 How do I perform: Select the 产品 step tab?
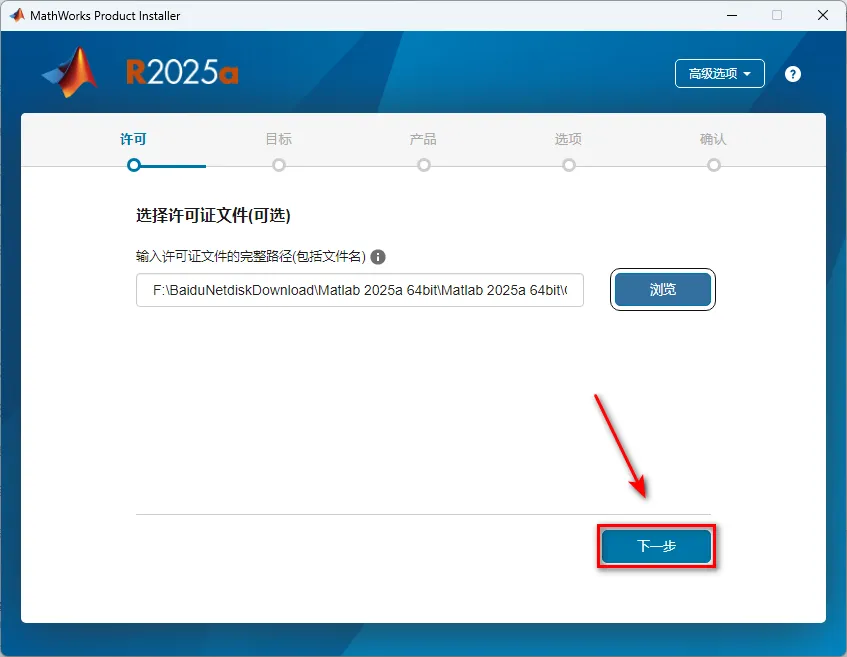[x=424, y=139]
